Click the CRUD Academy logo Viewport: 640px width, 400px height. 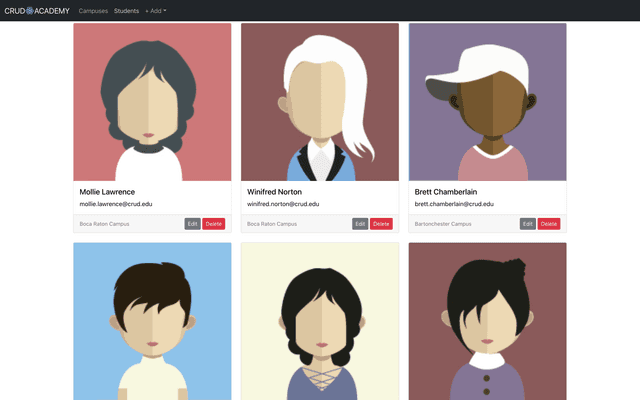pyautogui.click(x=36, y=10)
